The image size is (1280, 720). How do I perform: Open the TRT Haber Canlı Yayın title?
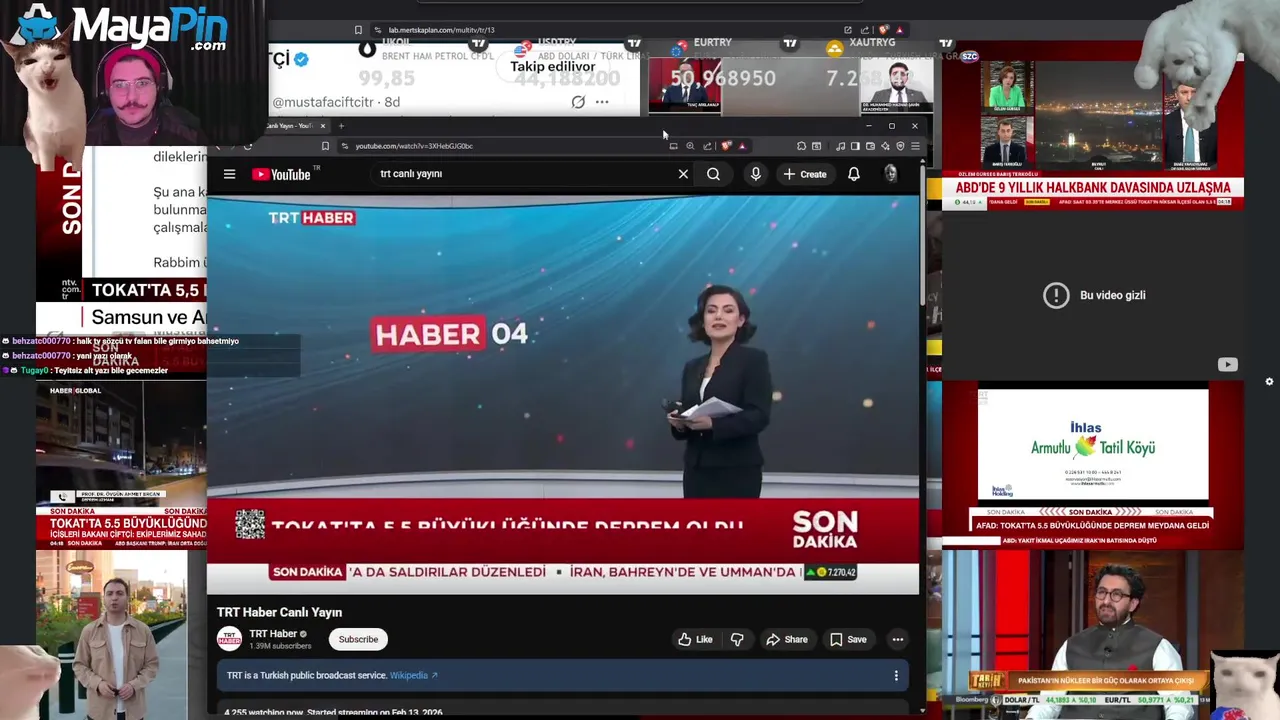point(279,612)
